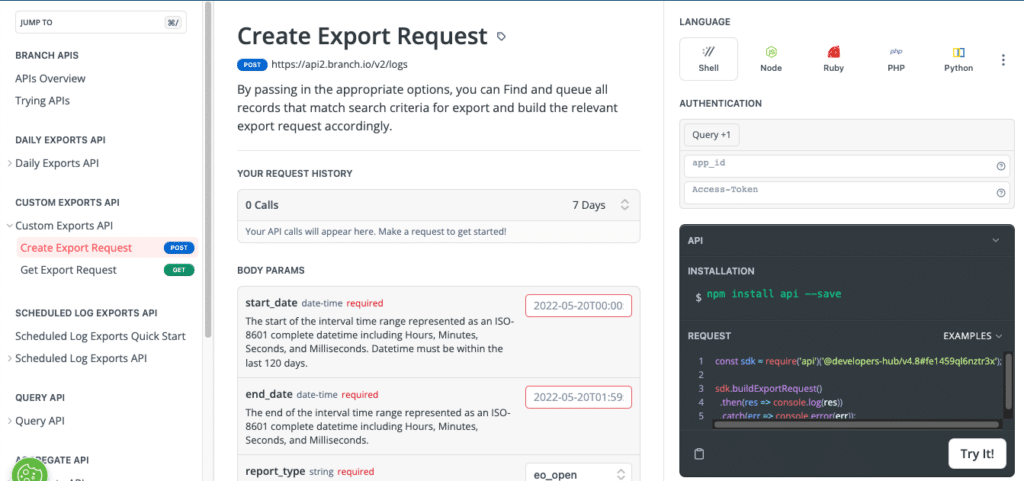This screenshot has height=481, width=1024.
Task: Copy the code with the clipboard icon
Action: (698, 454)
